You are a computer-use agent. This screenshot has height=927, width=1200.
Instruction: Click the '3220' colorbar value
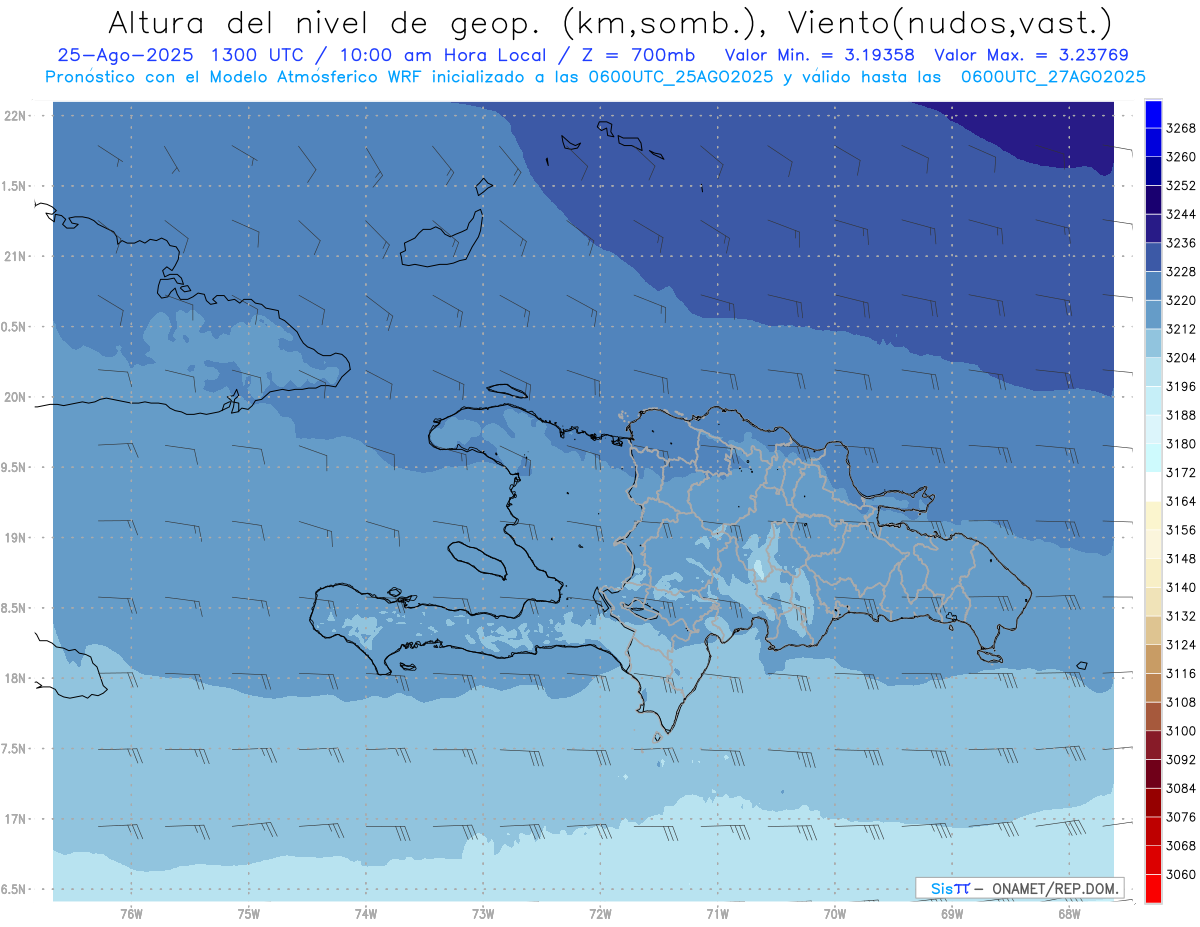tap(1181, 300)
